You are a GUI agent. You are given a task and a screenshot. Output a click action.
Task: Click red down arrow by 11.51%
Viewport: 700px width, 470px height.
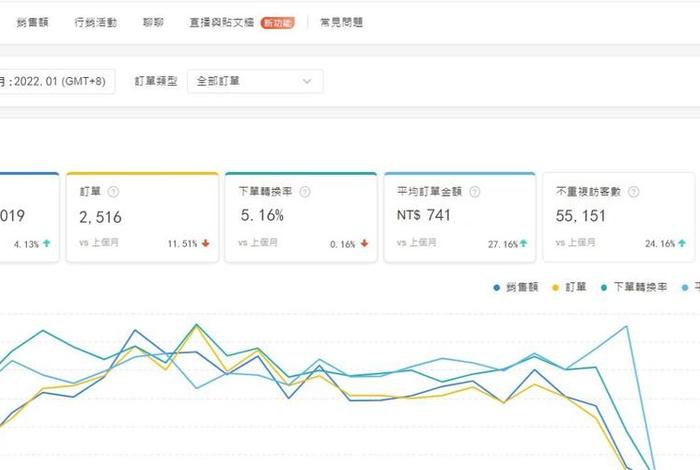pos(205,243)
